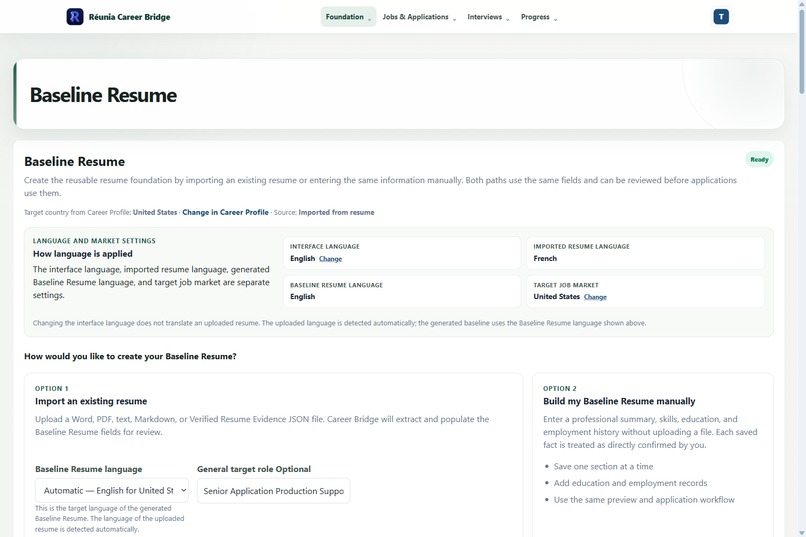Change the interface language setting
The height and width of the screenshot is (537, 806).
[330, 259]
